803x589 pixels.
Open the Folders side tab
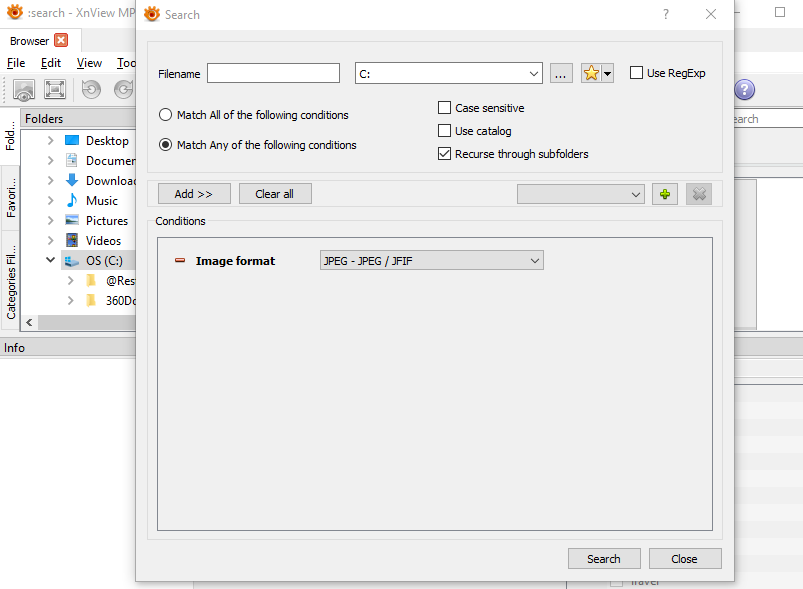point(10,135)
